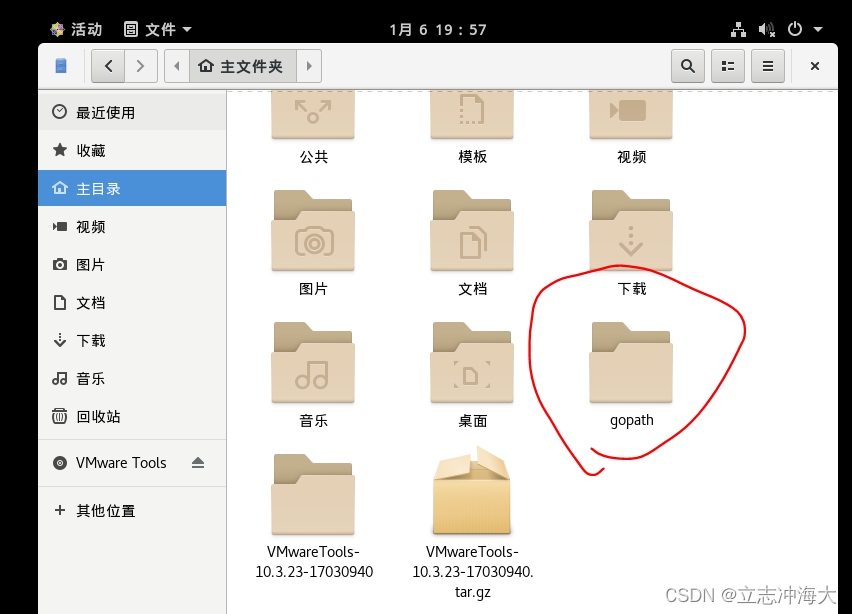Open the search magnifier button

click(x=688, y=66)
